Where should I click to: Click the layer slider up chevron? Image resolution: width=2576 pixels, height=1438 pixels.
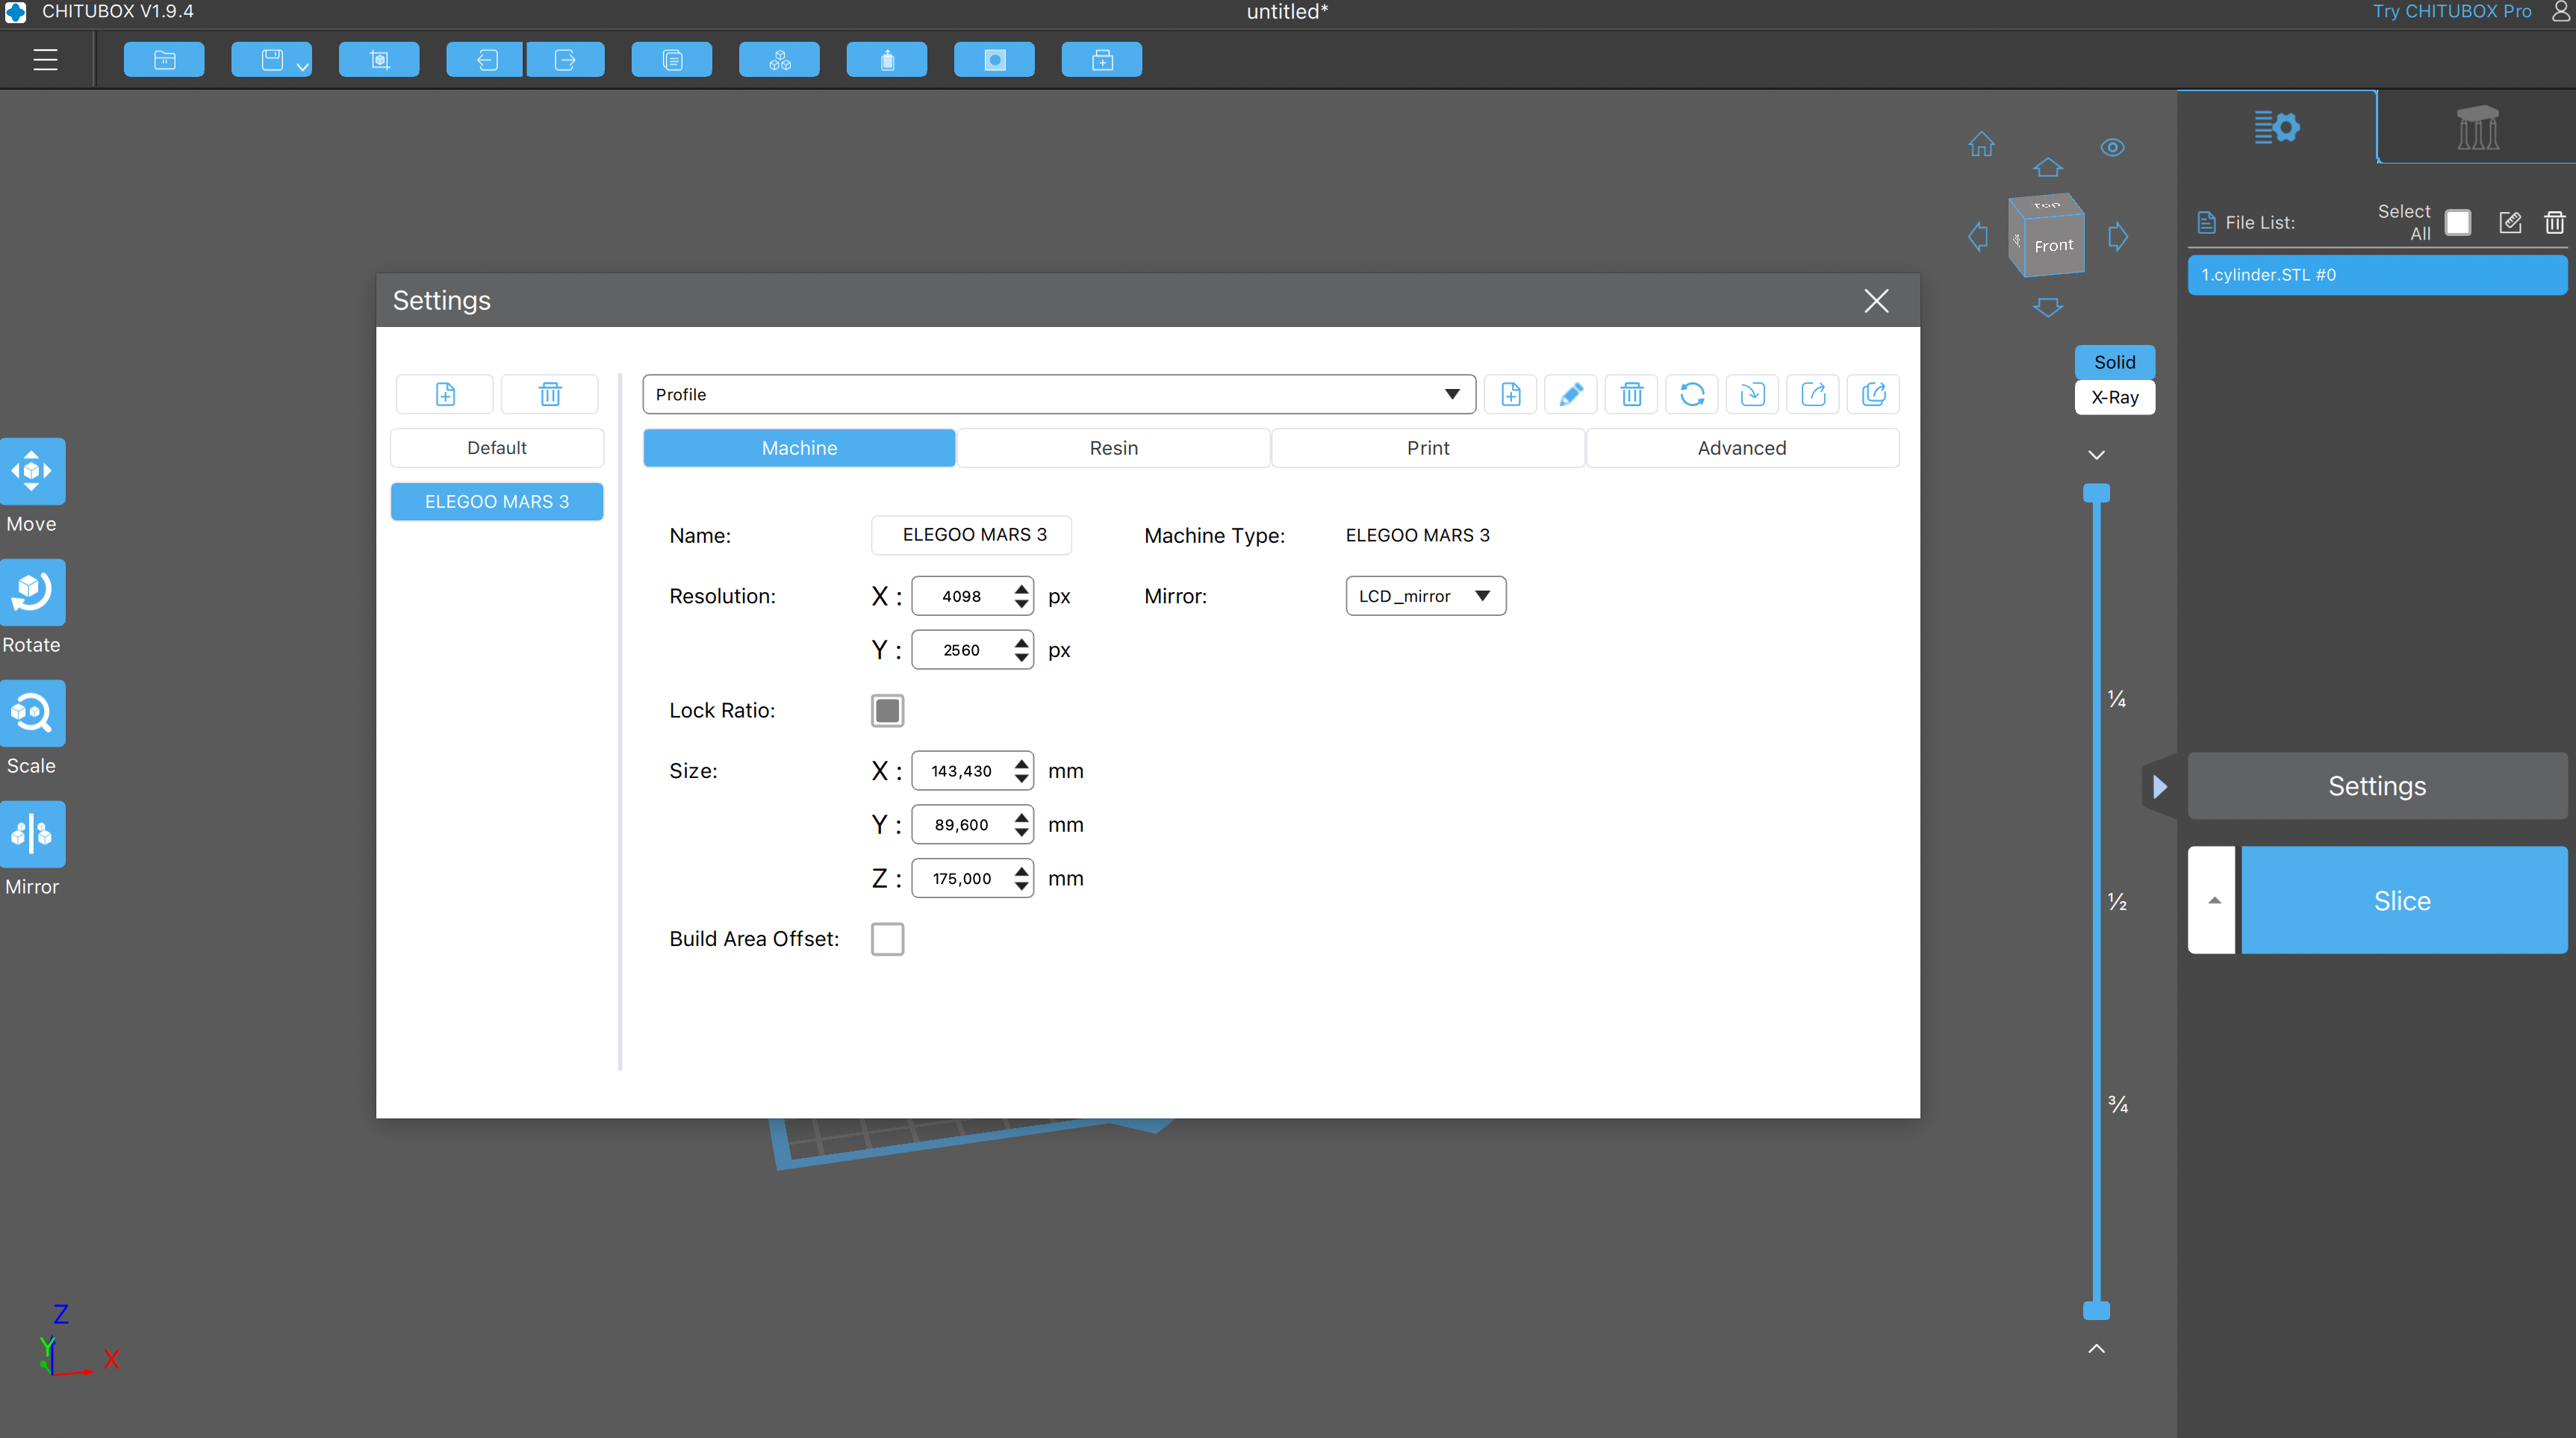[x=2096, y=1349]
